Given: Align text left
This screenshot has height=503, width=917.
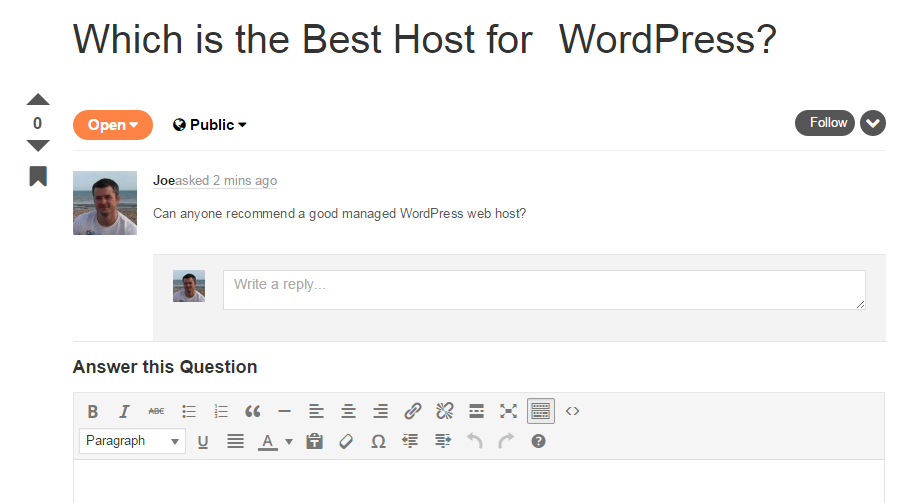Looking at the screenshot, I should point(316,411).
